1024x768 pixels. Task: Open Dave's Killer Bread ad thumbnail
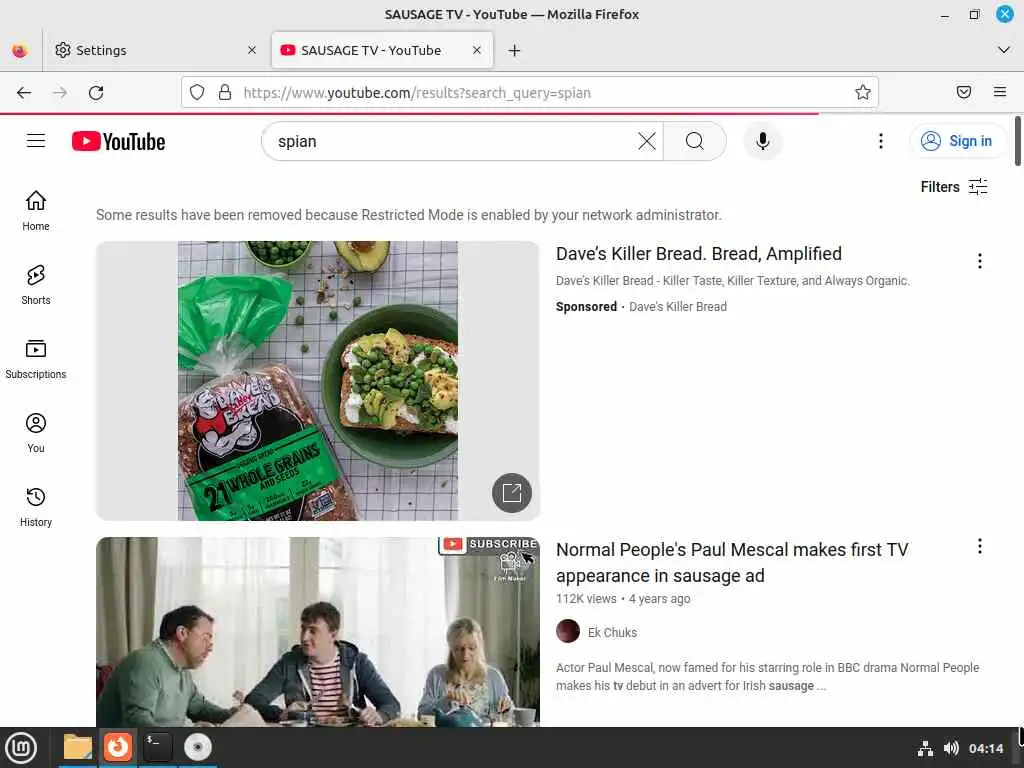318,381
